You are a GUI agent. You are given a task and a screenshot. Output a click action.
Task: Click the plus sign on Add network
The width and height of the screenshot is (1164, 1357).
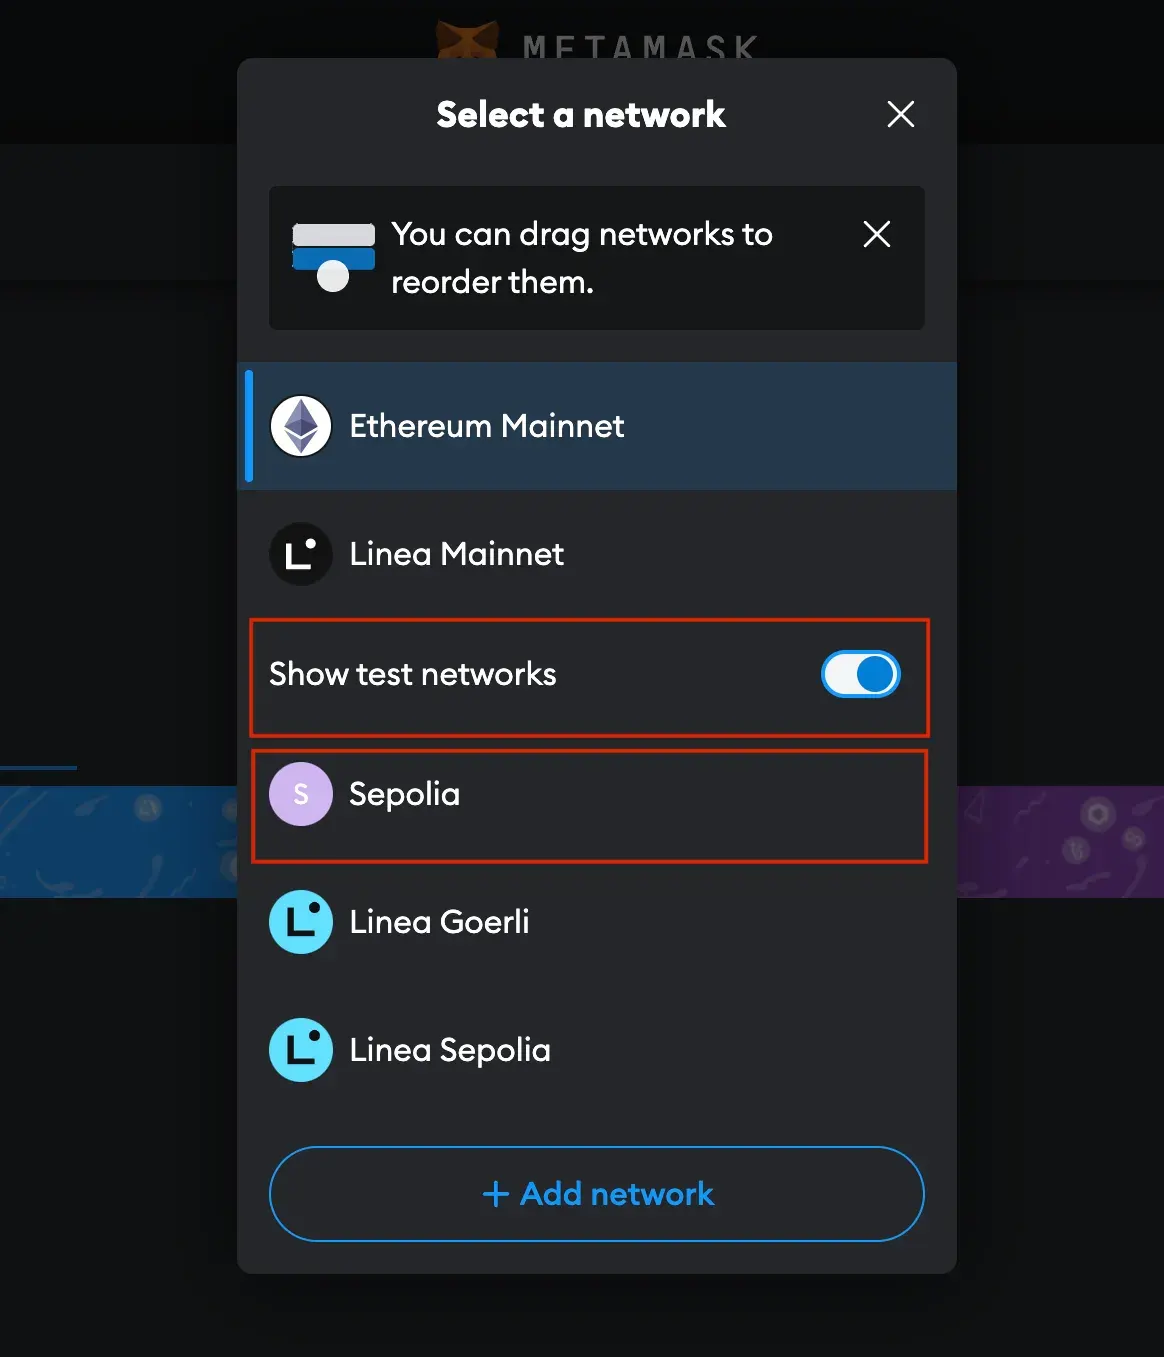point(496,1194)
